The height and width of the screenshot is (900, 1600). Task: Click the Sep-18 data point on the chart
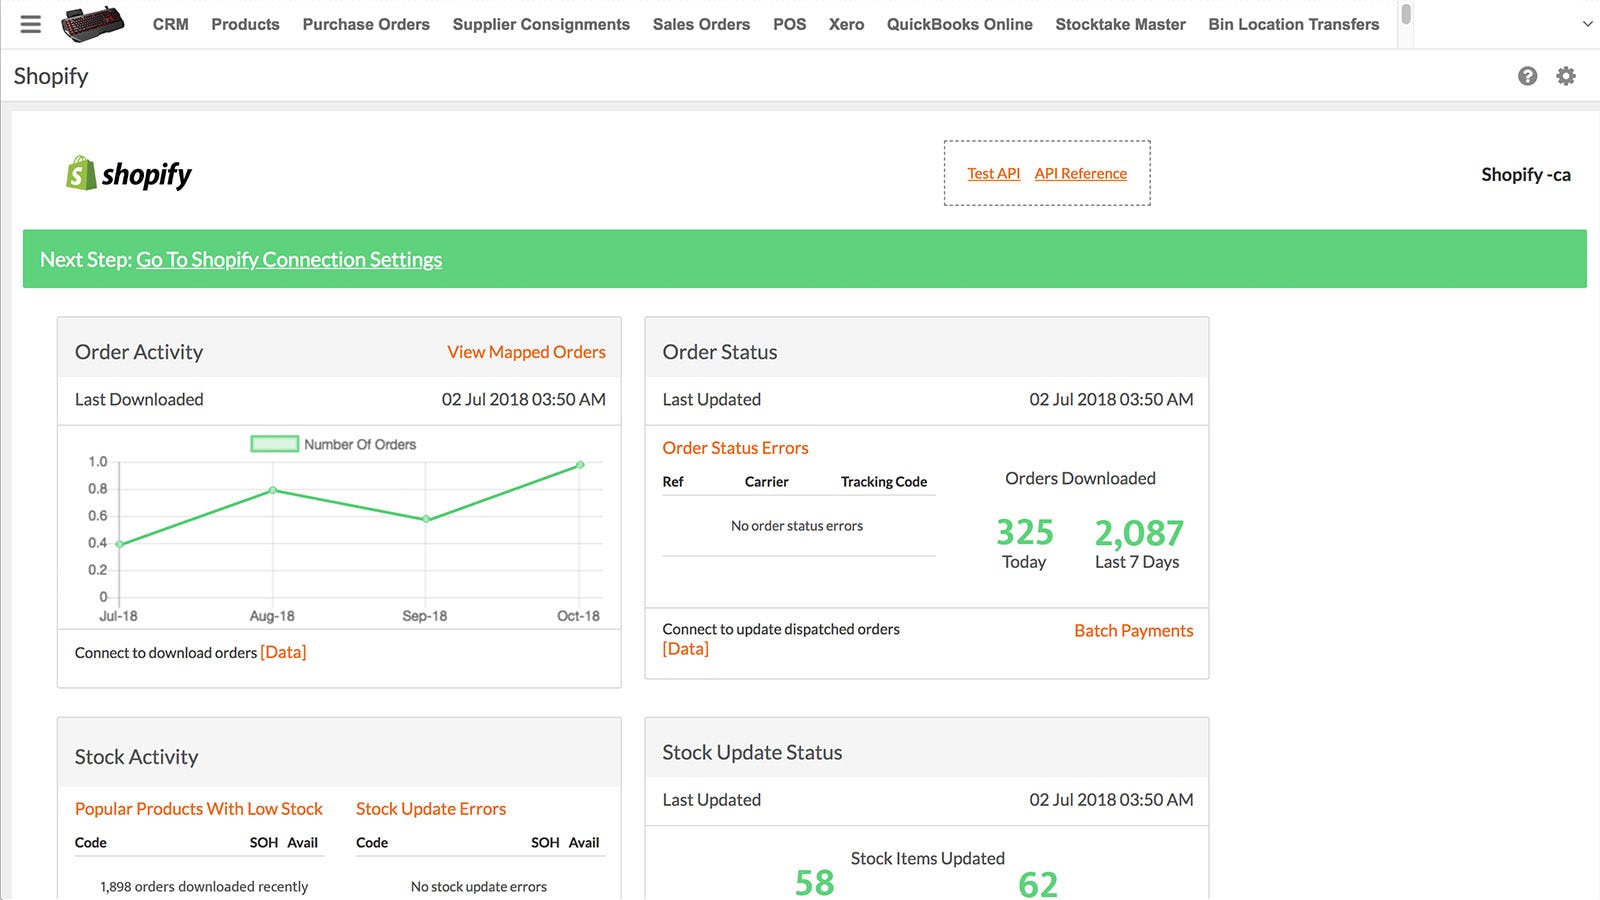point(426,519)
